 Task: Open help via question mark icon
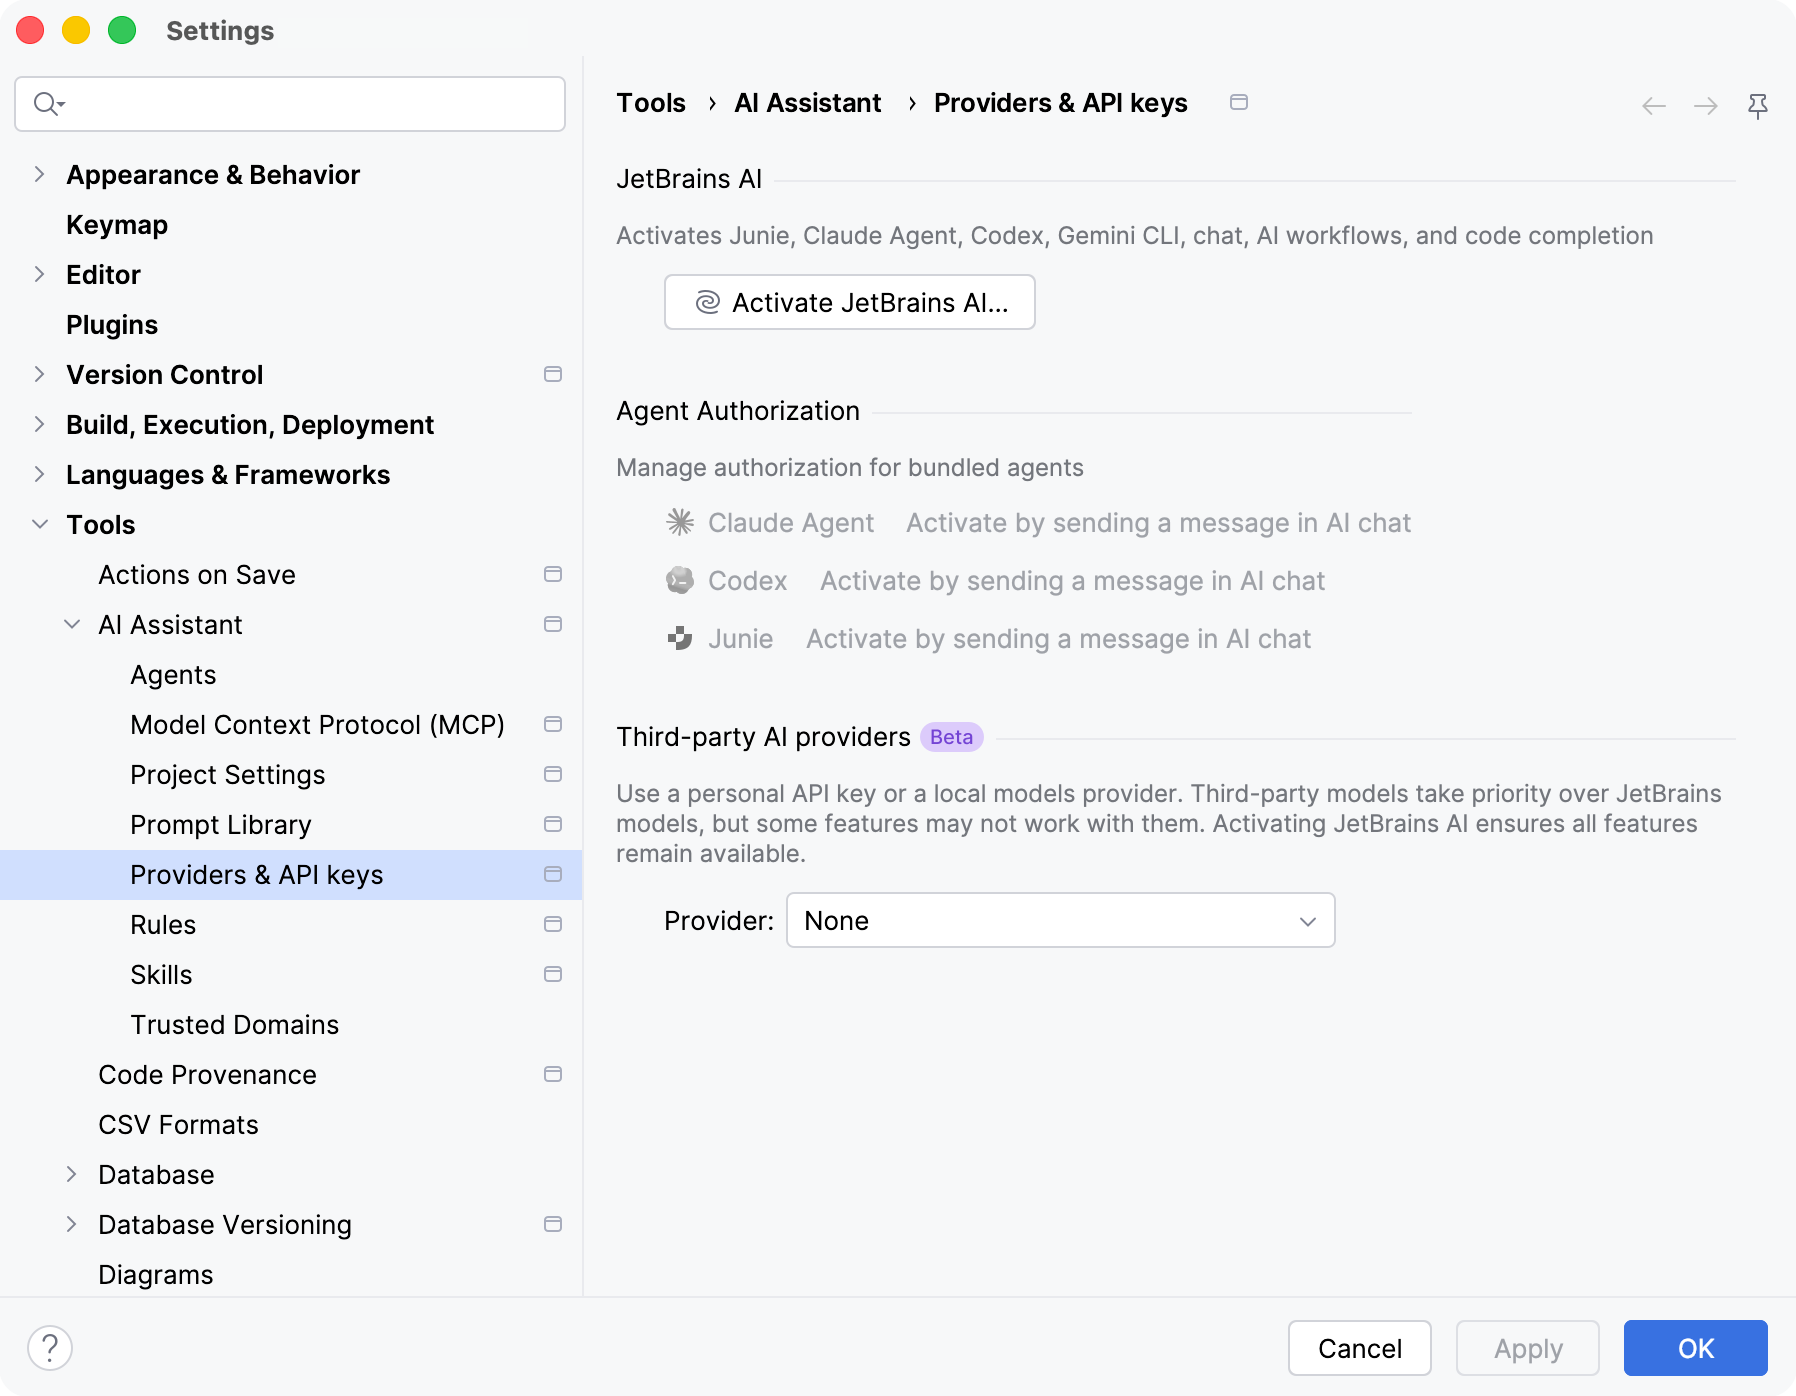tap(50, 1348)
